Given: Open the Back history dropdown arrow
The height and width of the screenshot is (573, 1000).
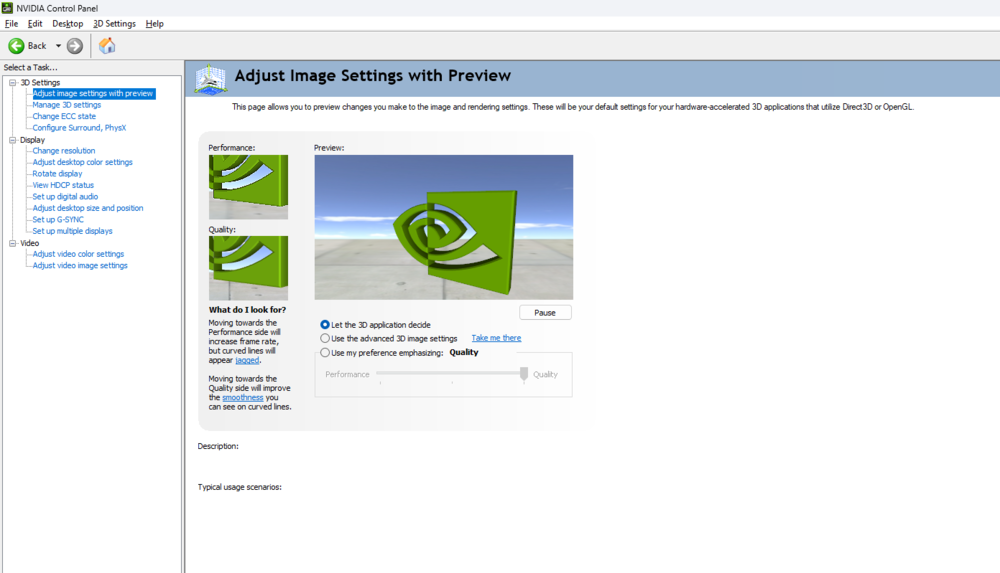Looking at the screenshot, I should tap(58, 46).
